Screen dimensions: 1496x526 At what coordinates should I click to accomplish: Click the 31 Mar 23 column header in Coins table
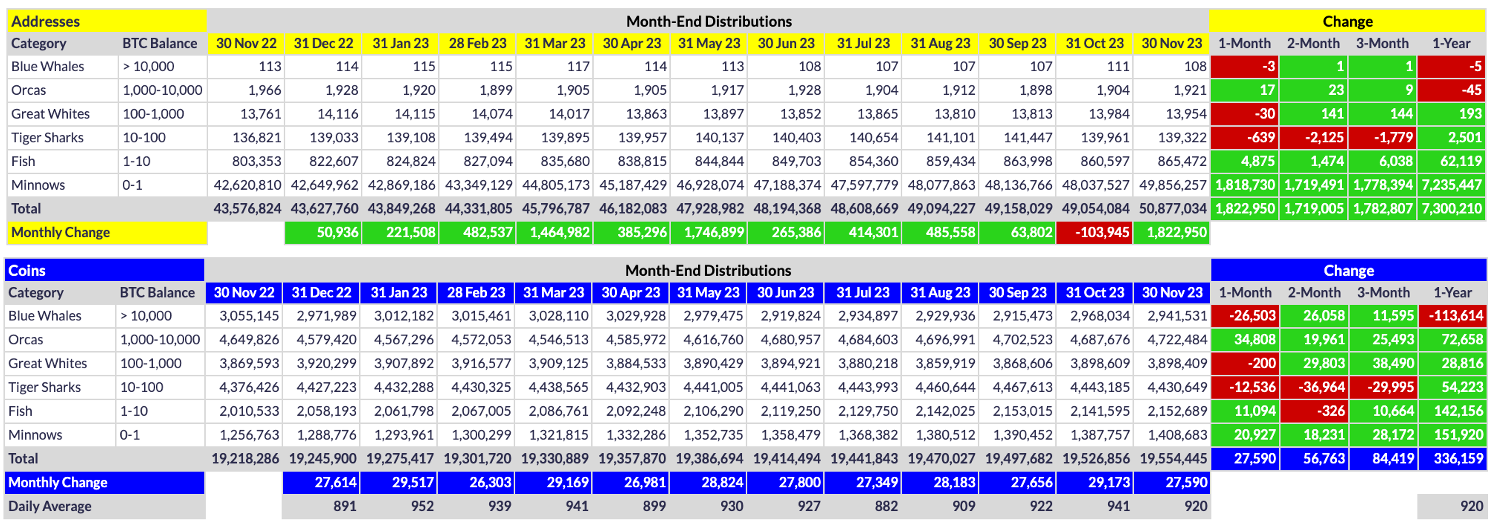(555, 293)
